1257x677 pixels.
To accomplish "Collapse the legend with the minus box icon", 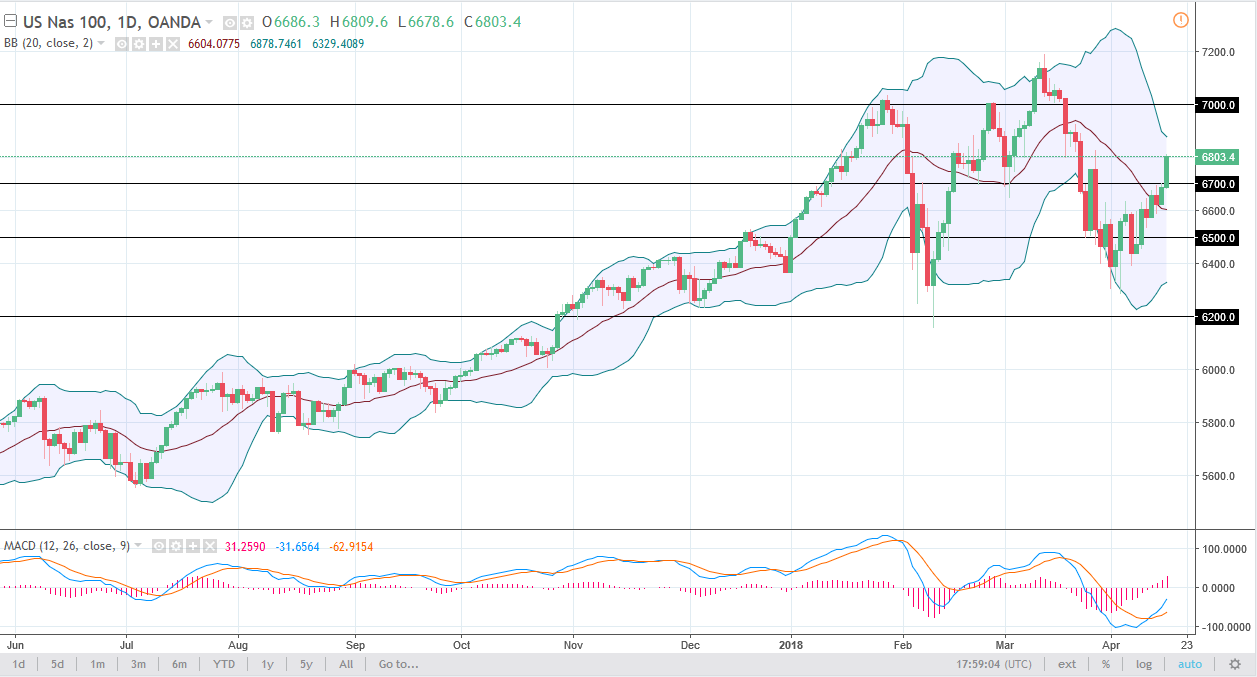I will (9, 20).
